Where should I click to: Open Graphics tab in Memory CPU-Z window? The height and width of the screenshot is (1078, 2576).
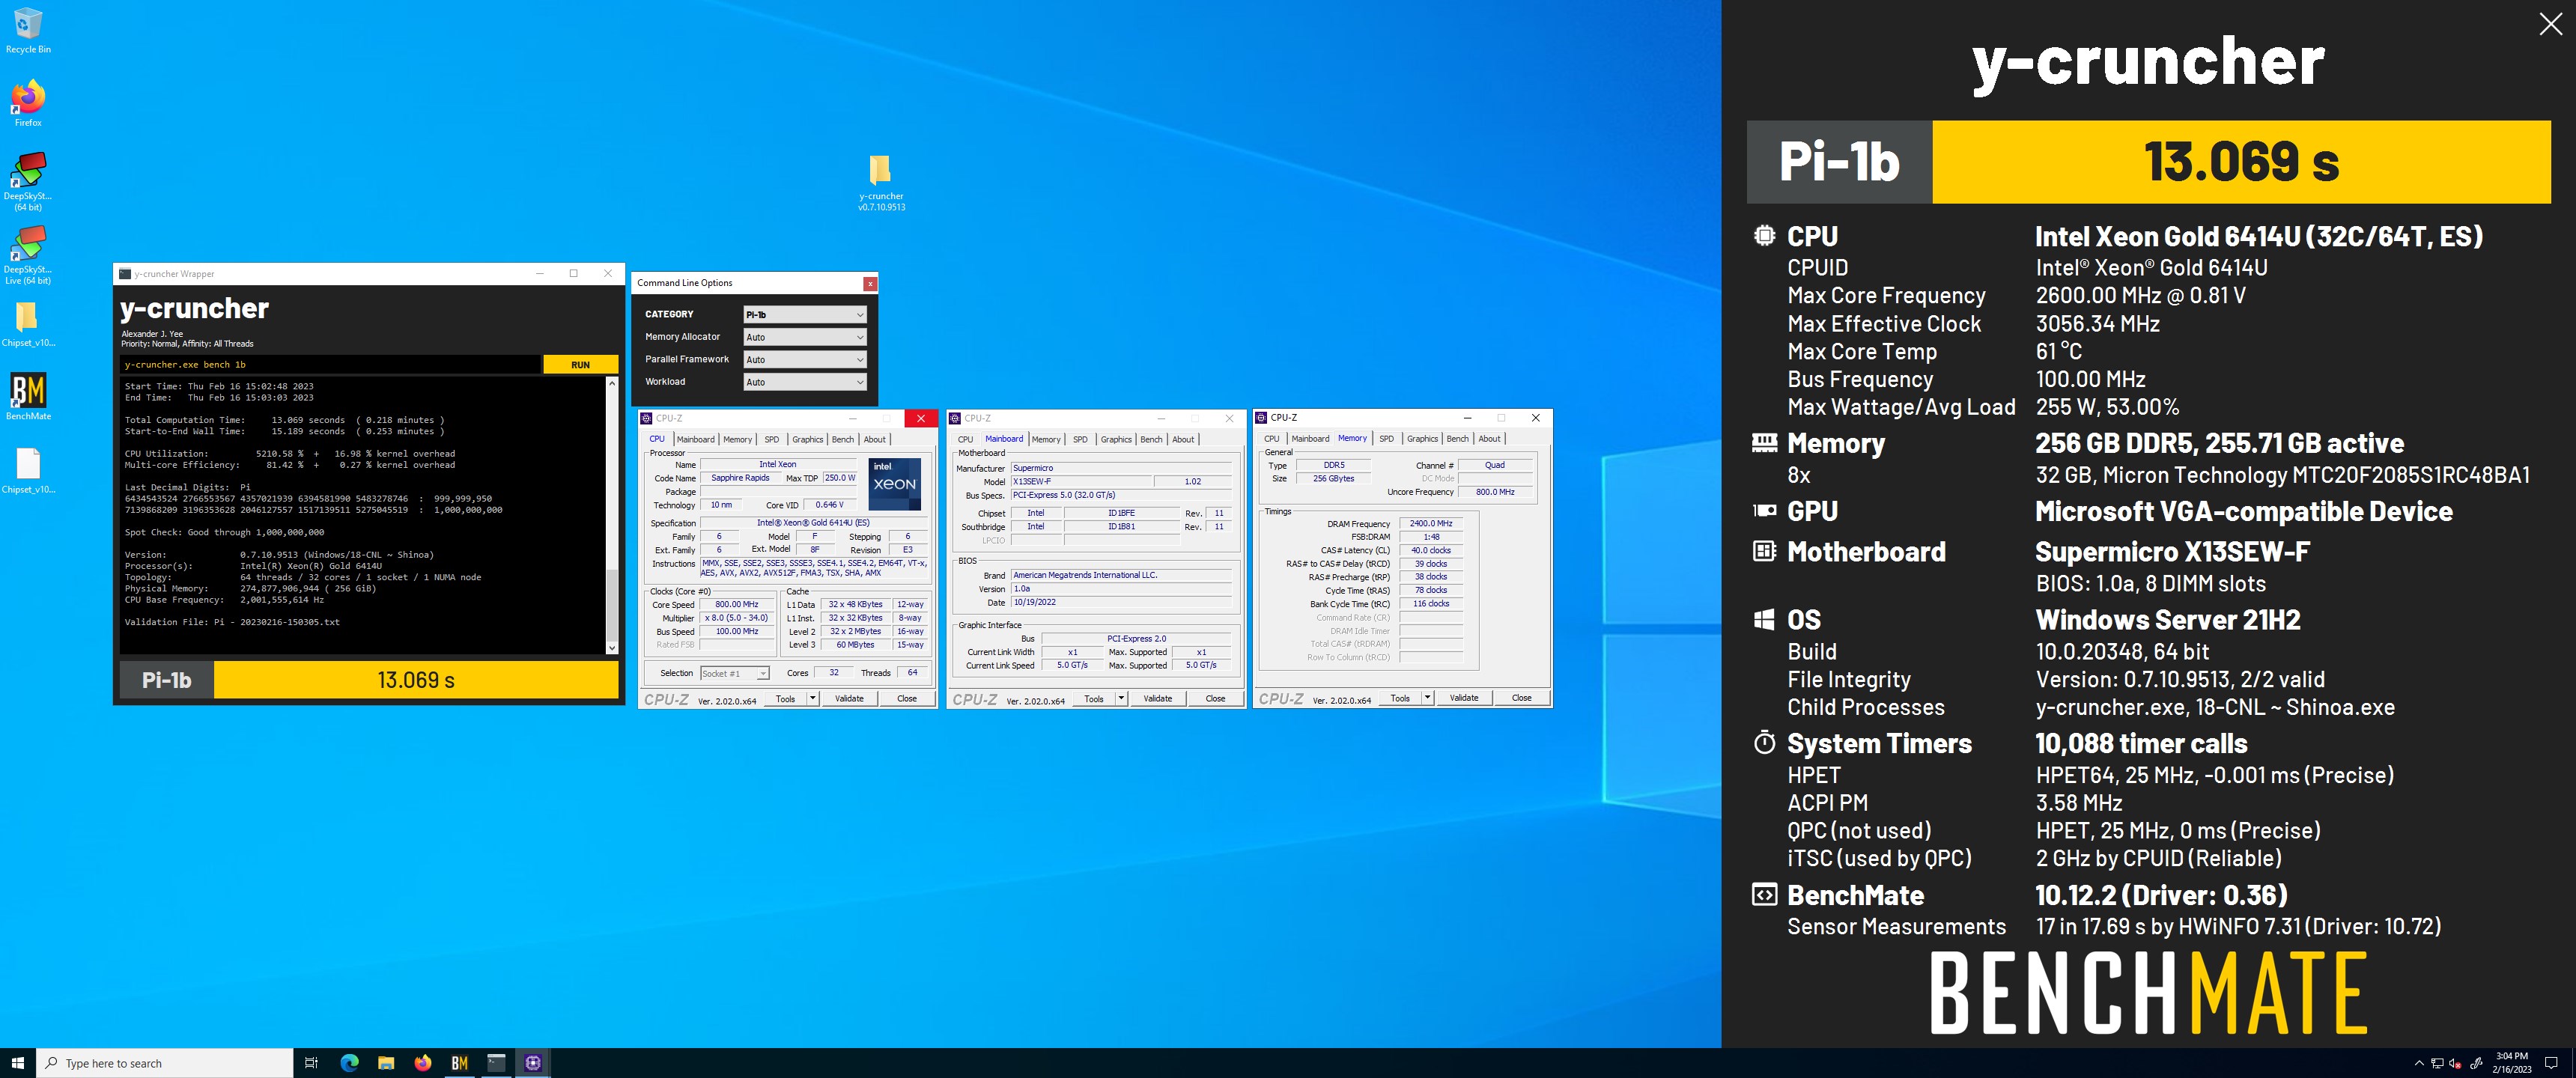pyautogui.click(x=1422, y=438)
